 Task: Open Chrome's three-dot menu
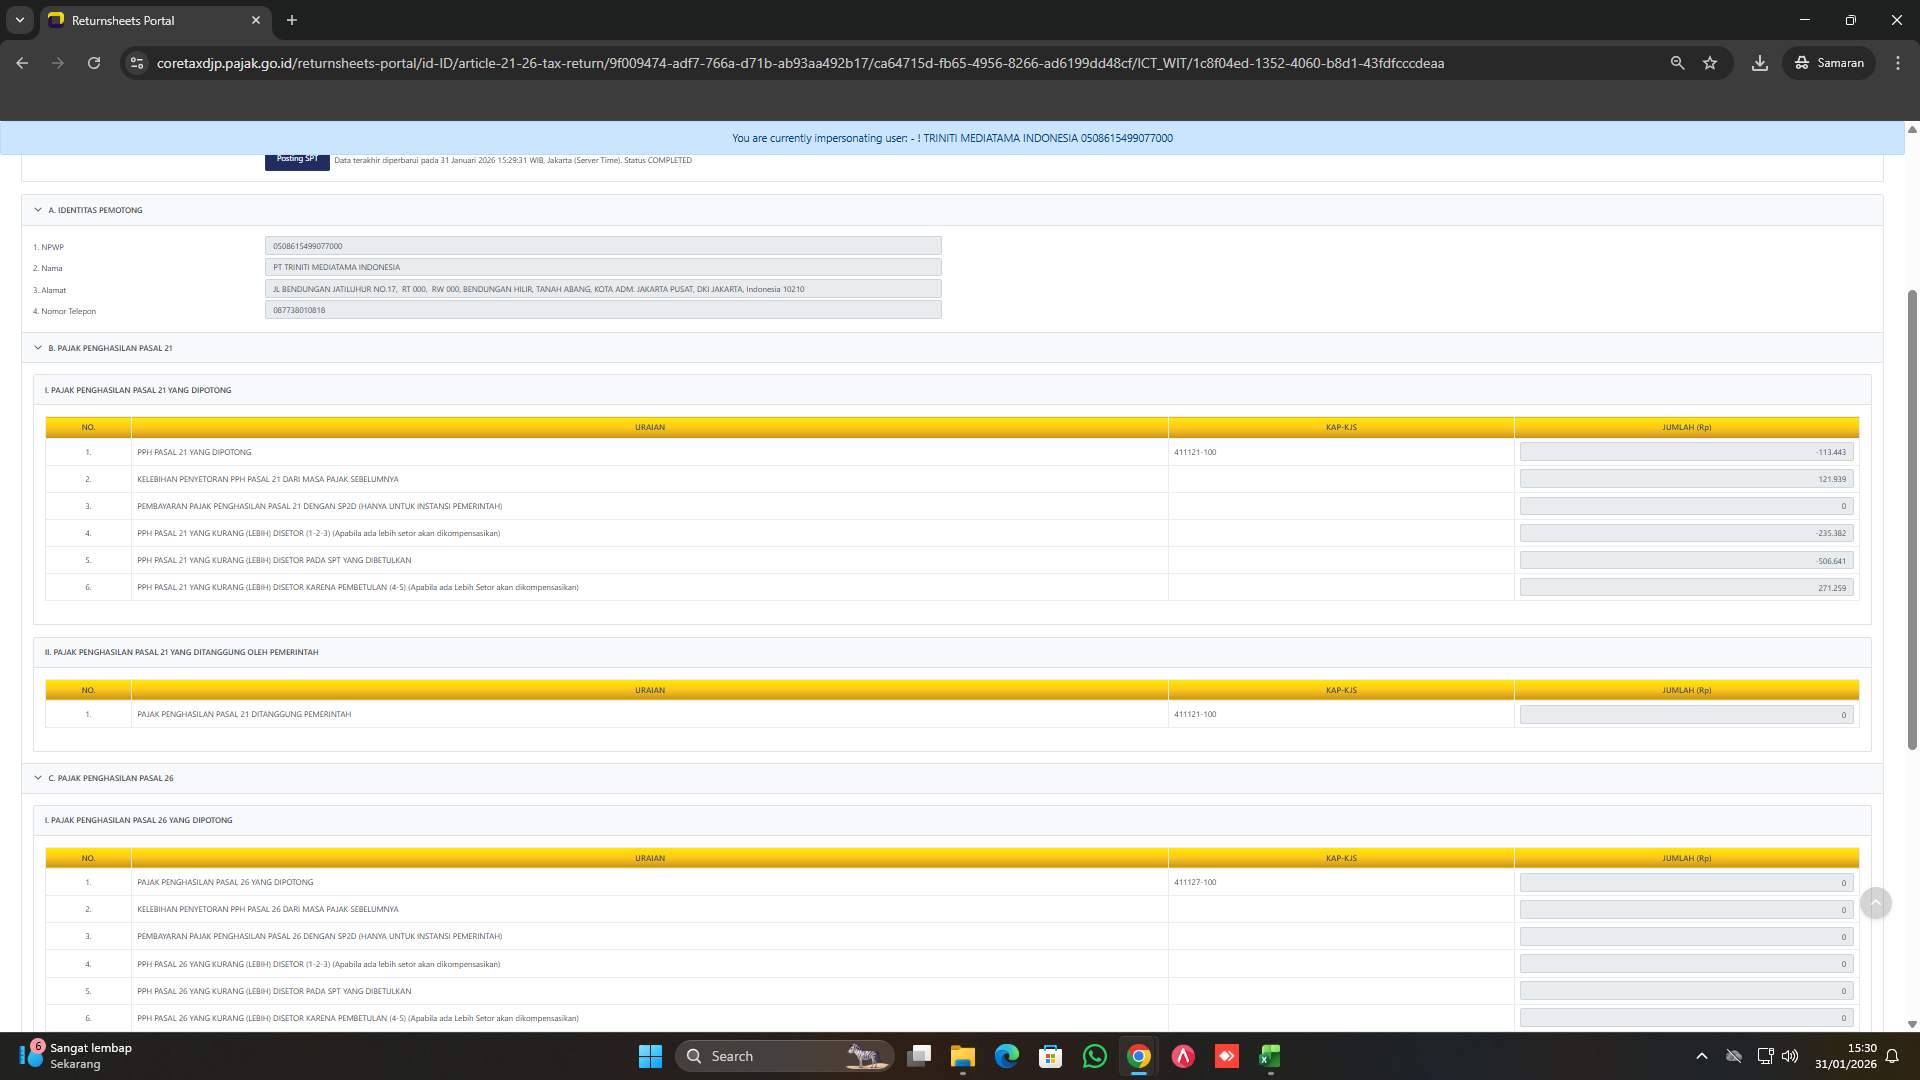(x=1898, y=62)
